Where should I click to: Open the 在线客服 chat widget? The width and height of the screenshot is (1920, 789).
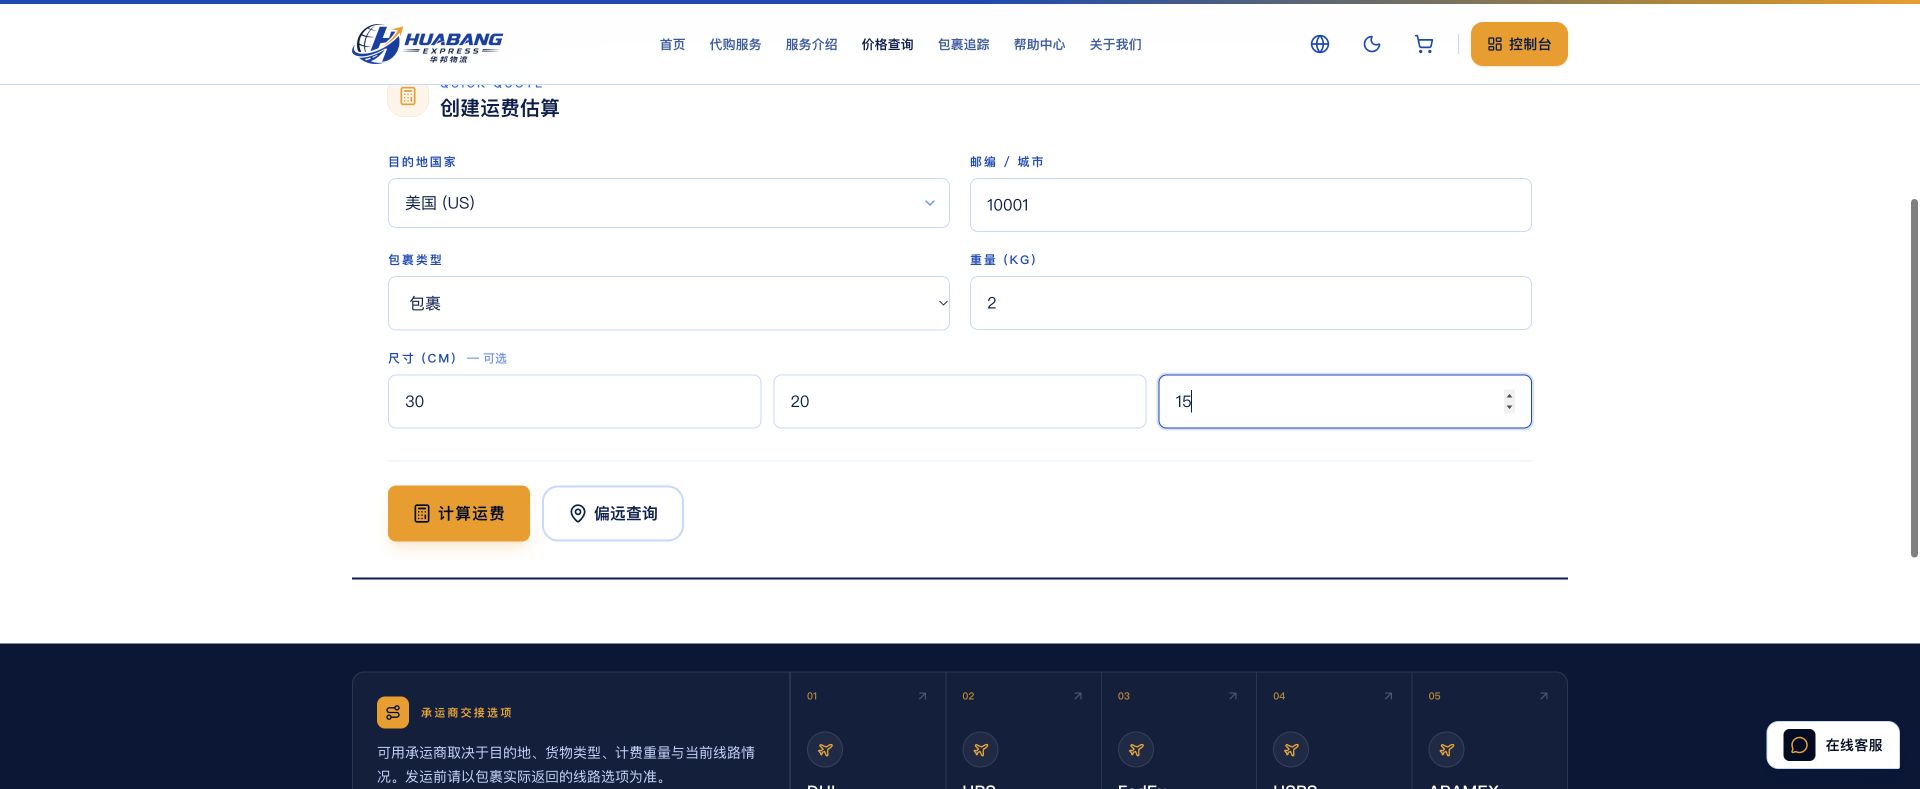click(1833, 745)
